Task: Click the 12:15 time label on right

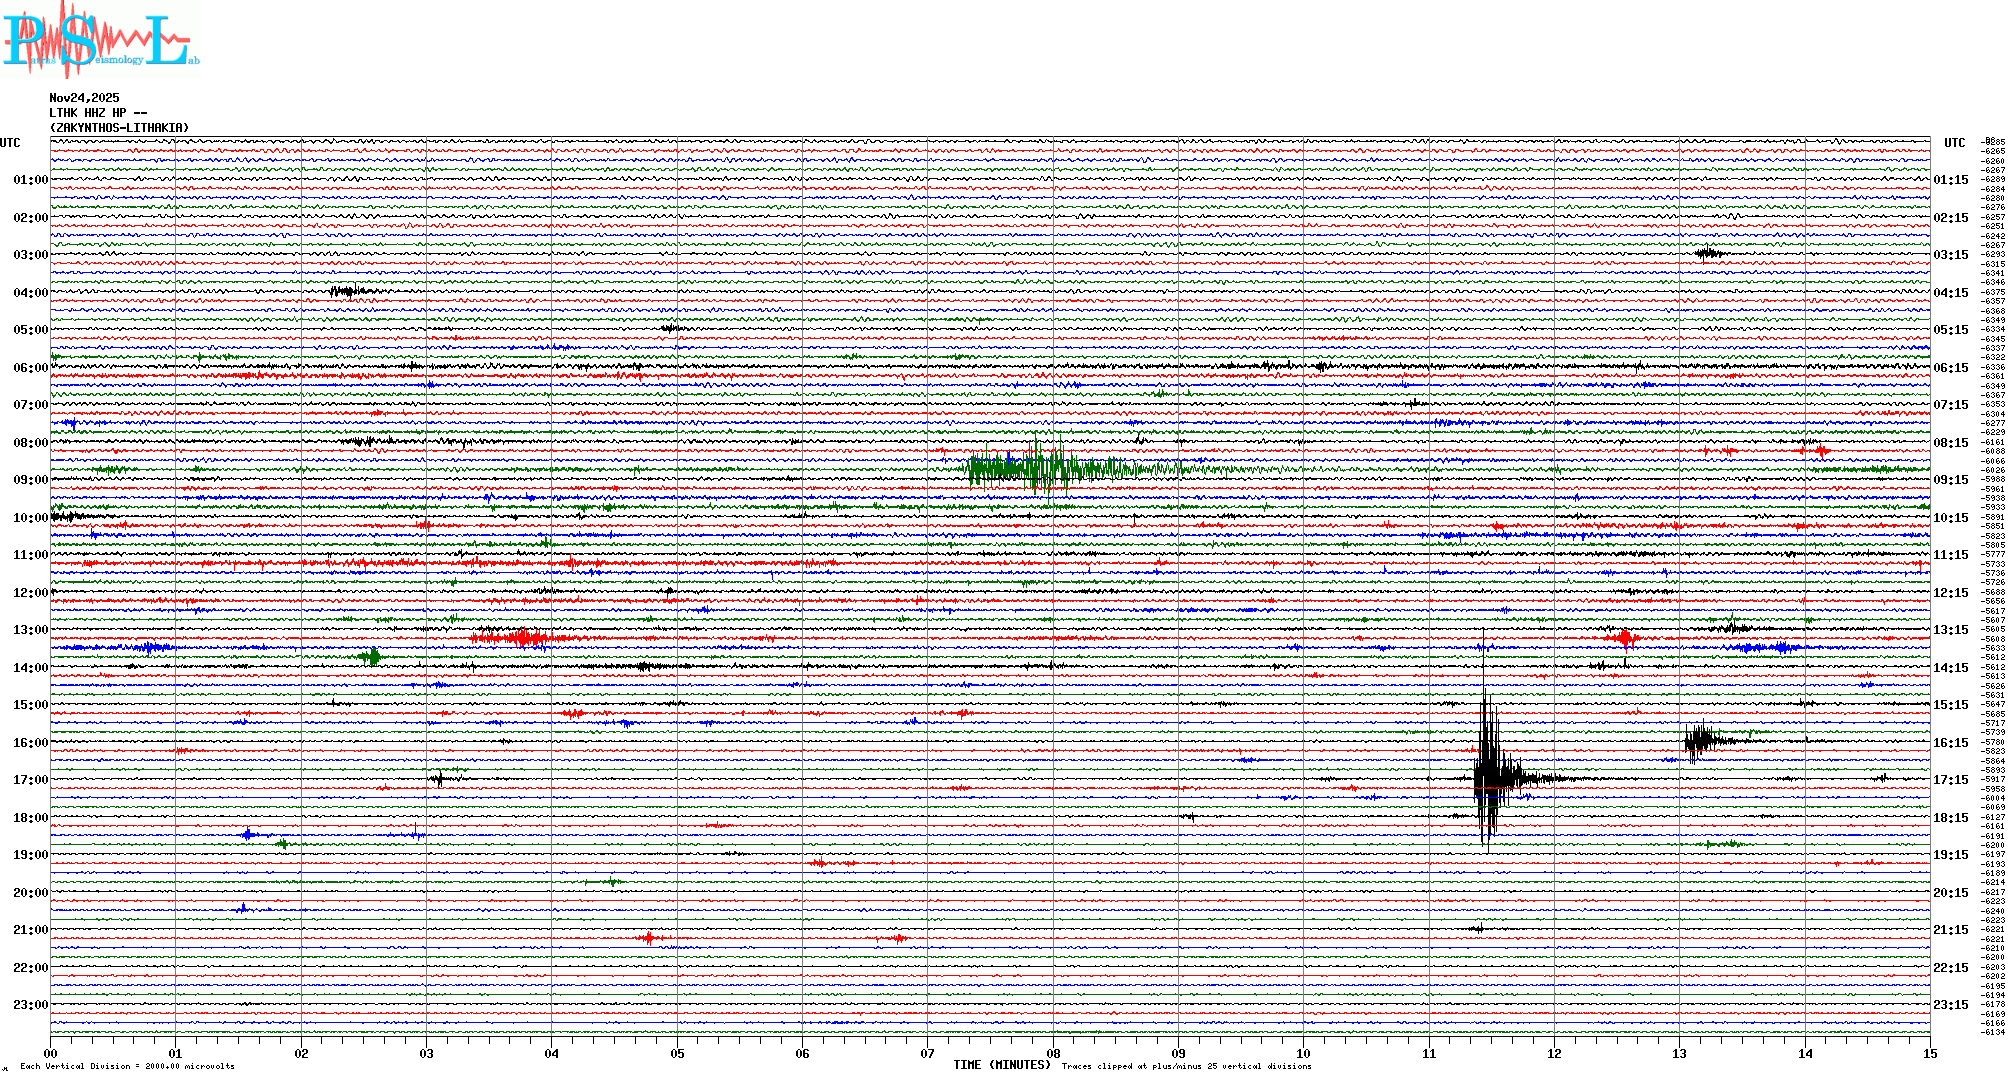Action: pos(1951,593)
